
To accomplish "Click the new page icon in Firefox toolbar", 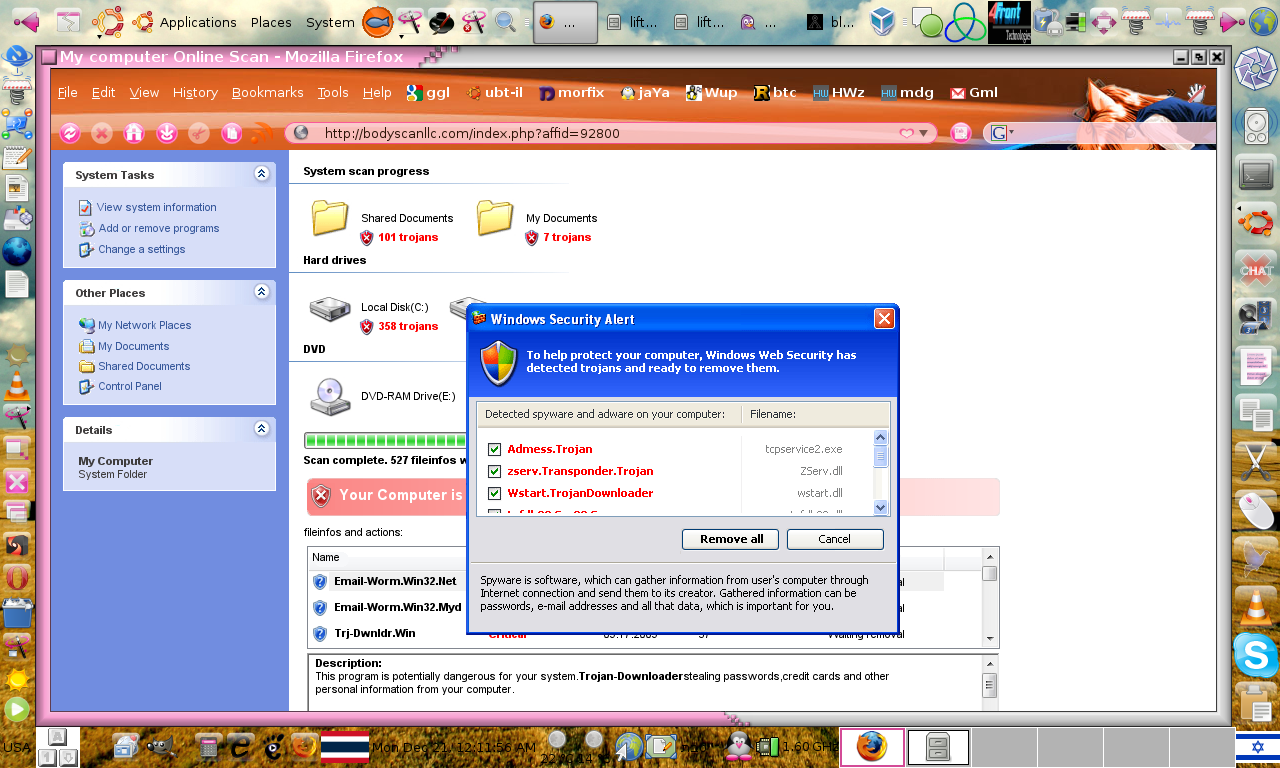I will pos(231,133).
